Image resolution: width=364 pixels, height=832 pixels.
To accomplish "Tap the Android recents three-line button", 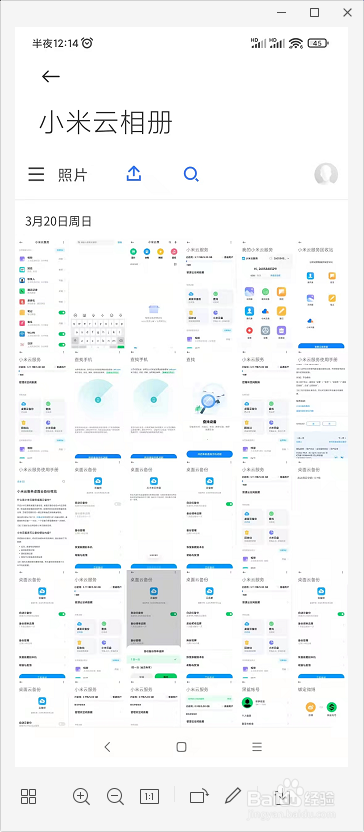I will pyautogui.click(x=257, y=747).
